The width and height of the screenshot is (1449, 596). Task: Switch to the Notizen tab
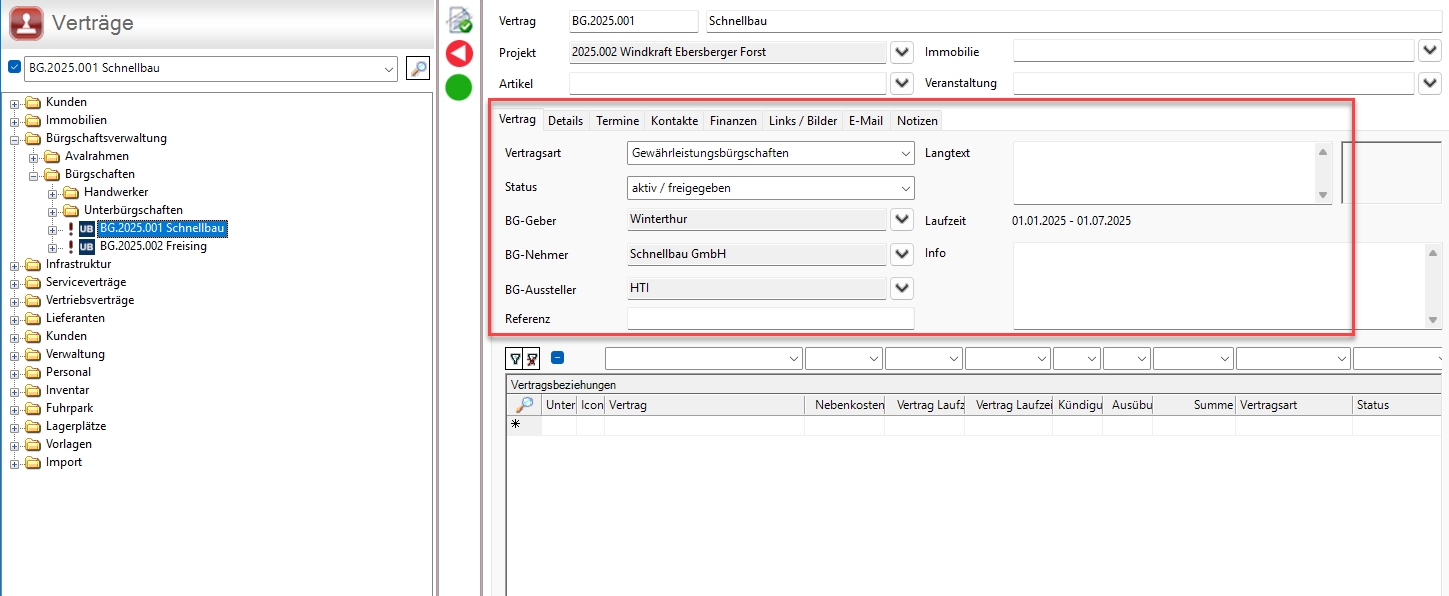917,121
